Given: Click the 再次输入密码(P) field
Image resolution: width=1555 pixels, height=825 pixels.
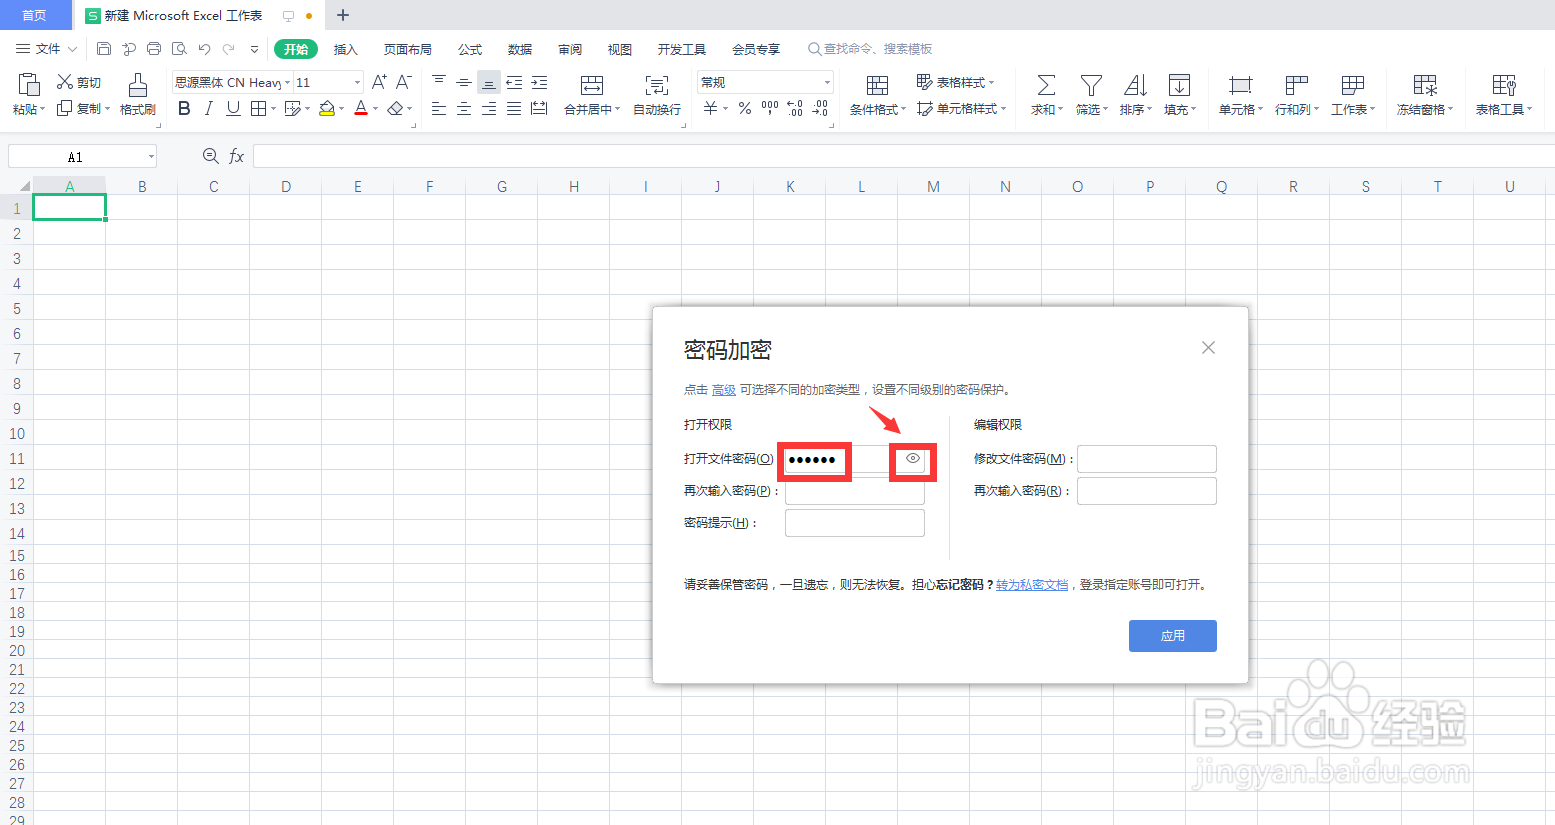Looking at the screenshot, I should coord(855,491).
